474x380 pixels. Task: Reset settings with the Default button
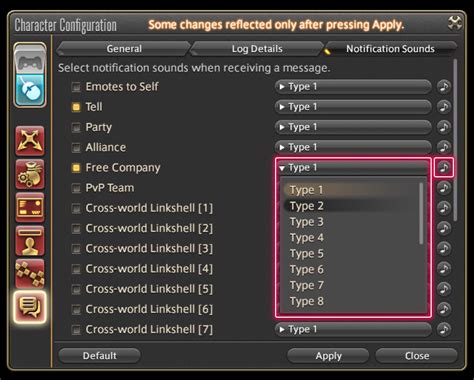tap(99, 356)
